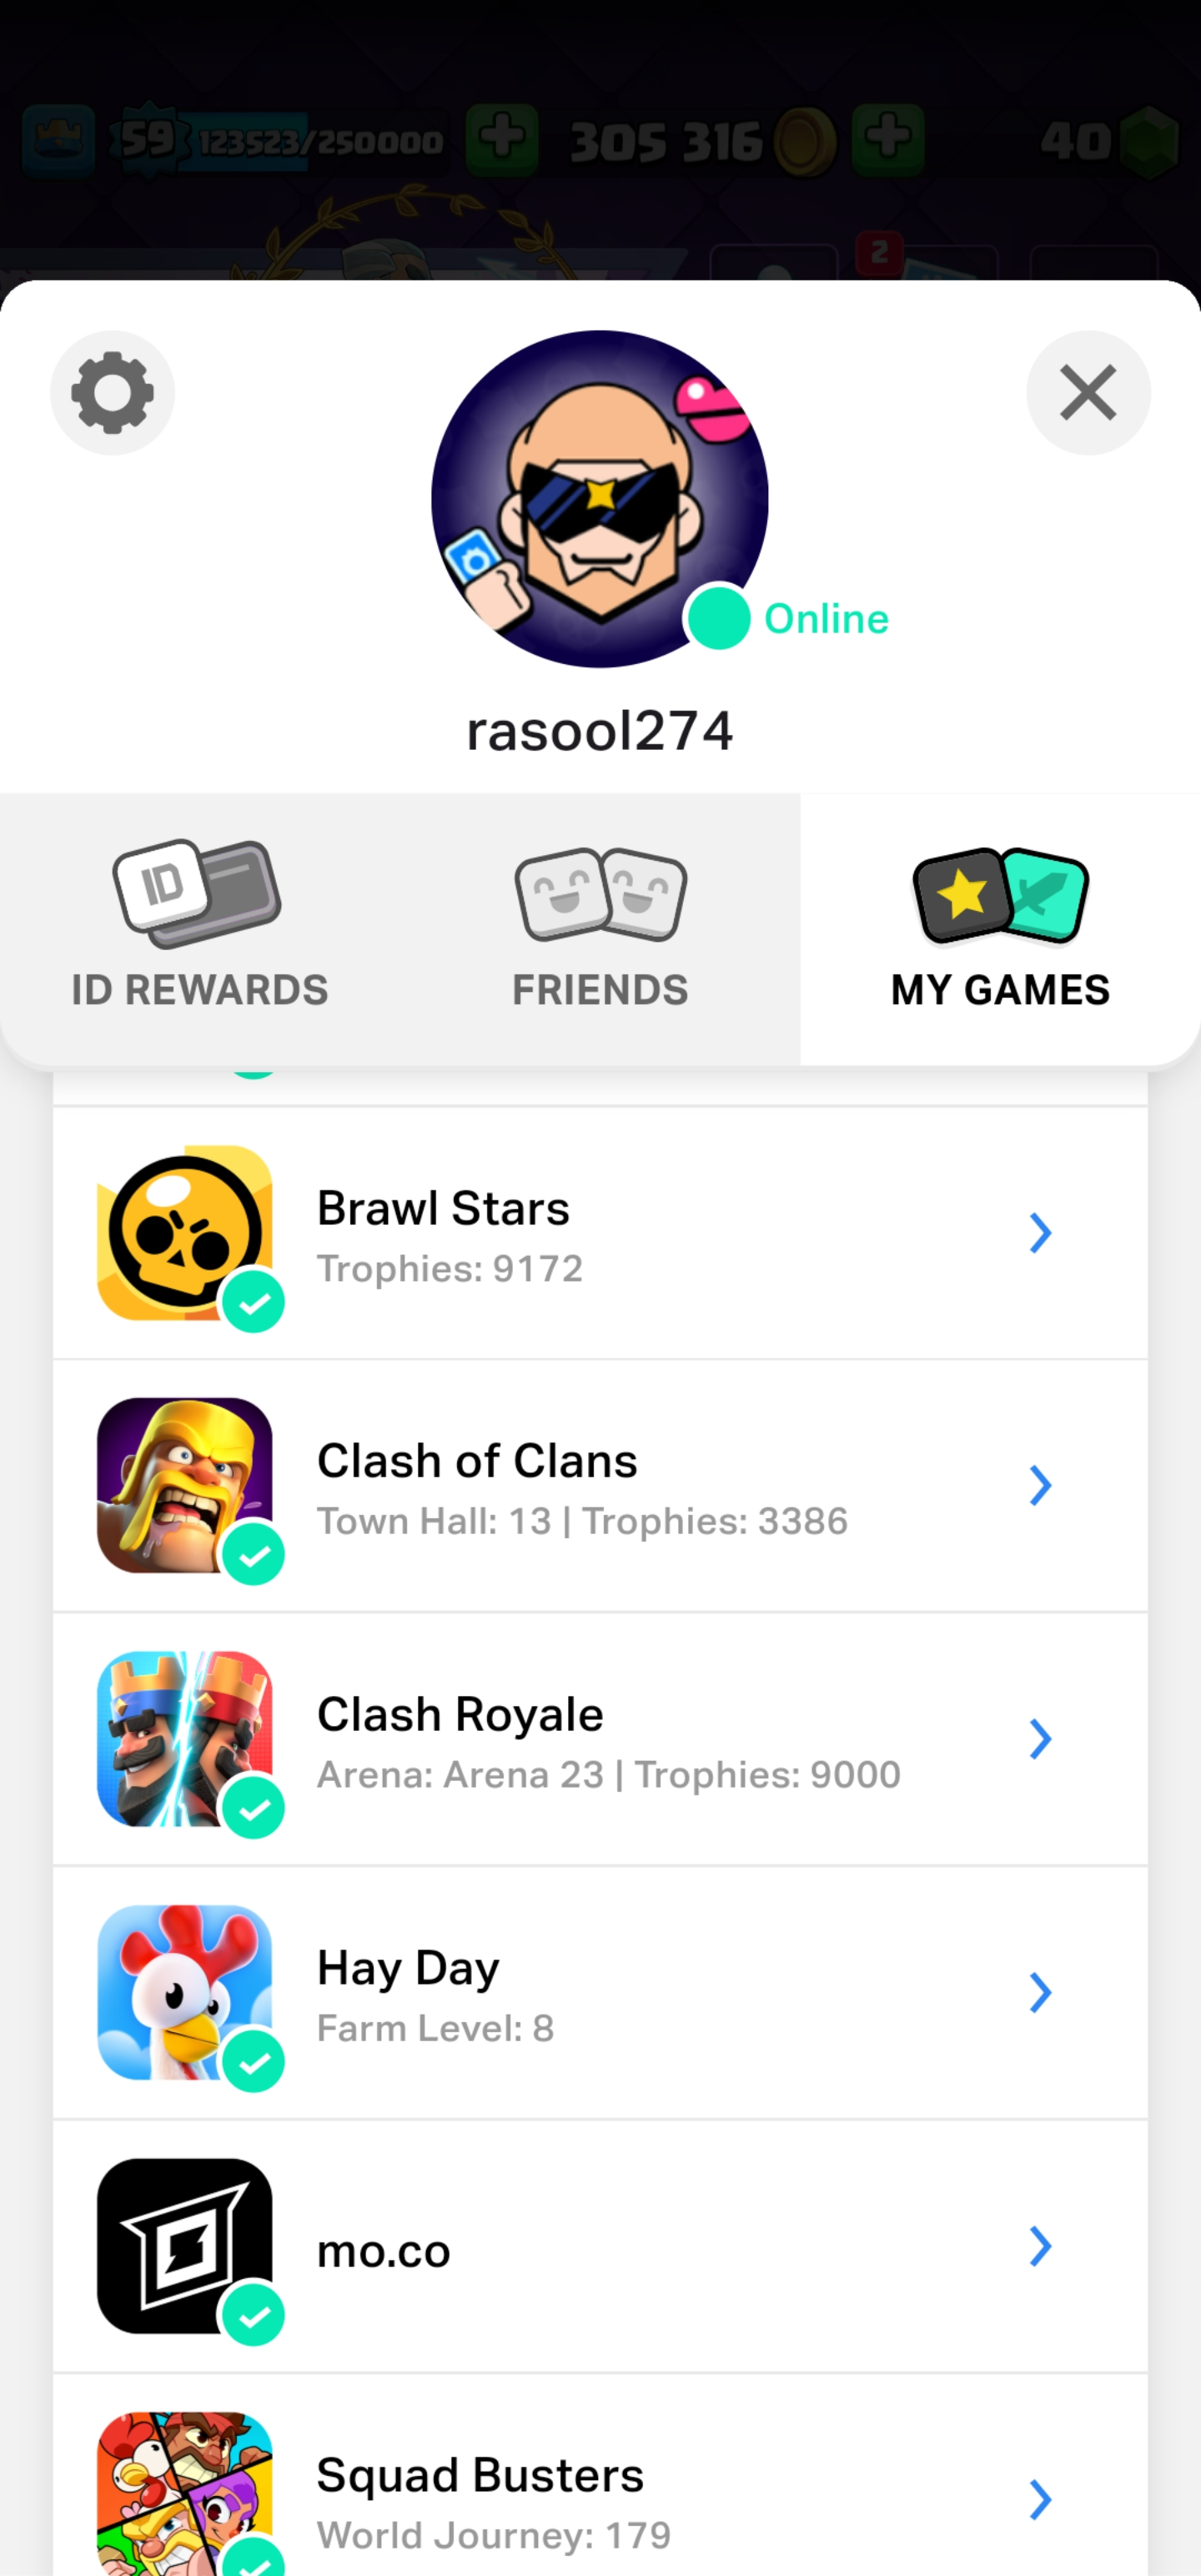Image resolution: width=1201 pixels, height=2576 pixels.
Task: Expand Clash of Clans entry via chevron
Action: 1040,1486
